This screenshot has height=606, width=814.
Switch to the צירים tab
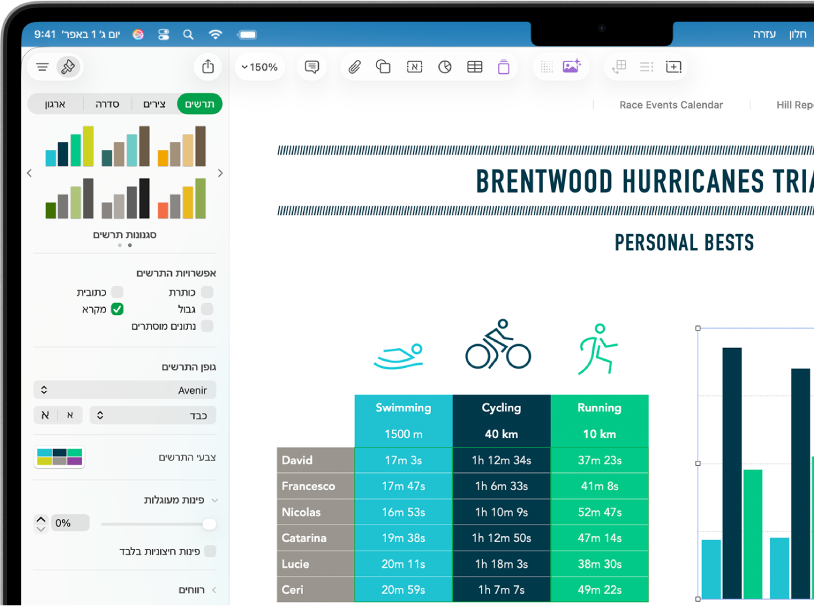(154, 104)
